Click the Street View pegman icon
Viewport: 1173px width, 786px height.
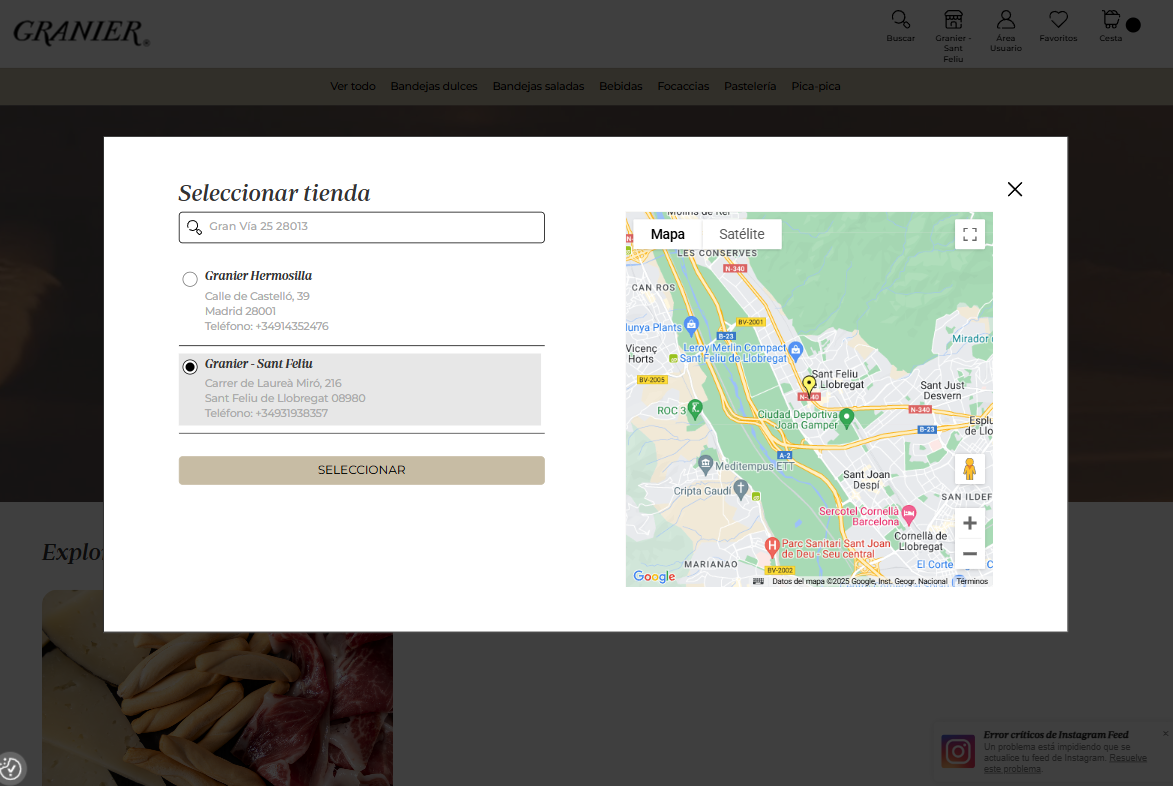970,469
